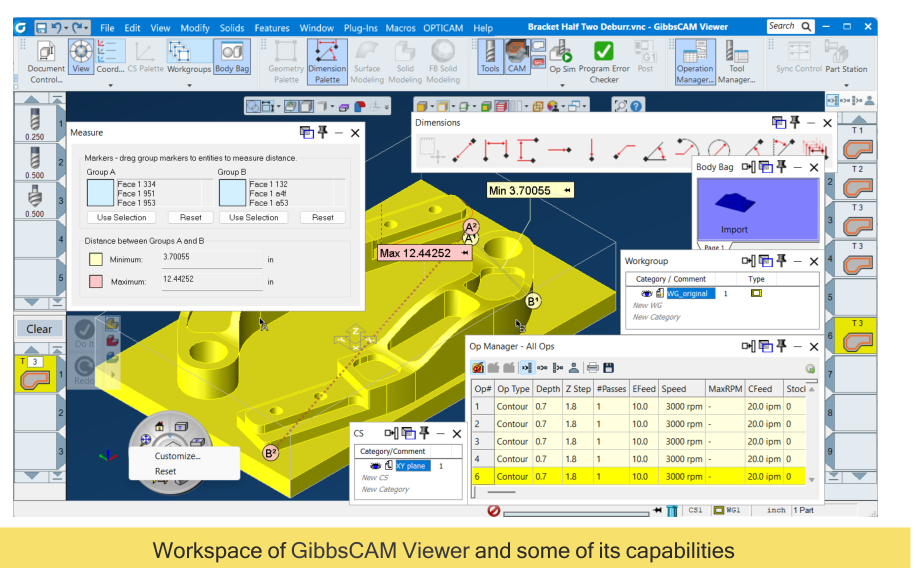Click the Save icon in title bar

click(41, 27)
